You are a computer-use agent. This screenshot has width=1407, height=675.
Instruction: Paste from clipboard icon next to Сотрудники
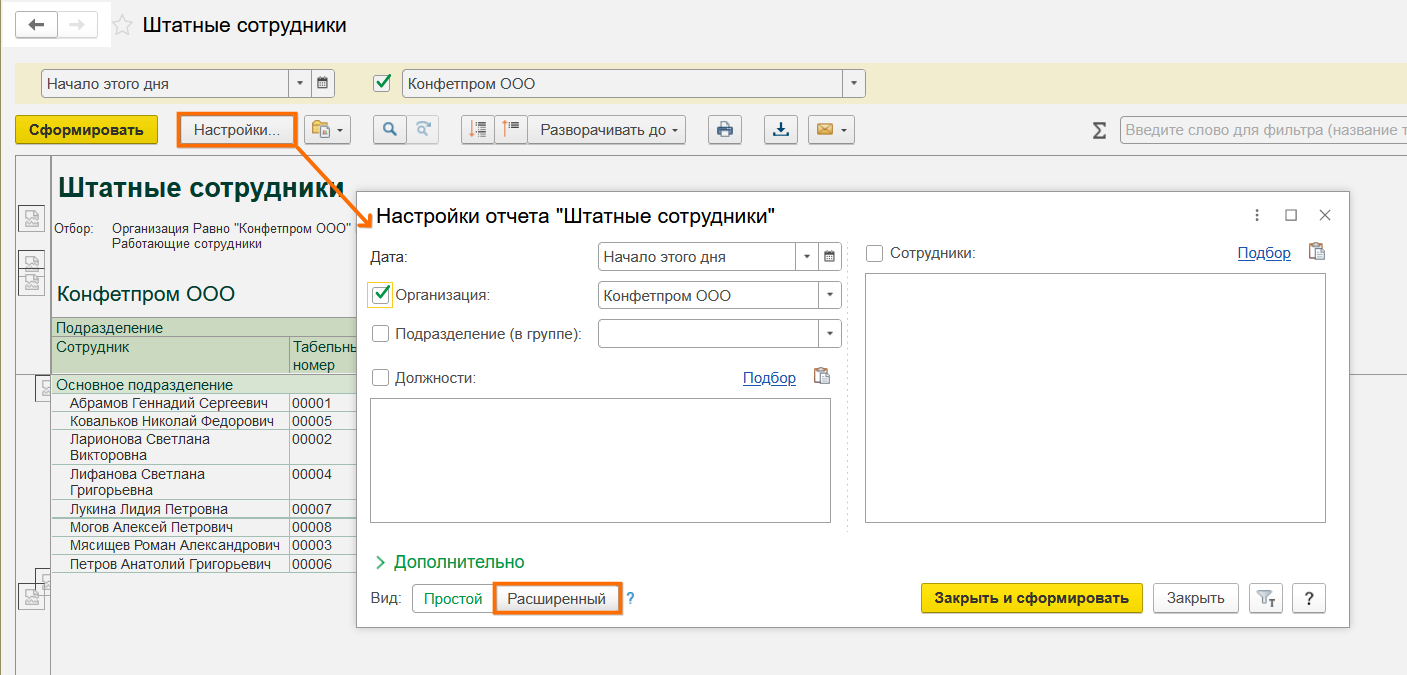[x=1317, y=252]
